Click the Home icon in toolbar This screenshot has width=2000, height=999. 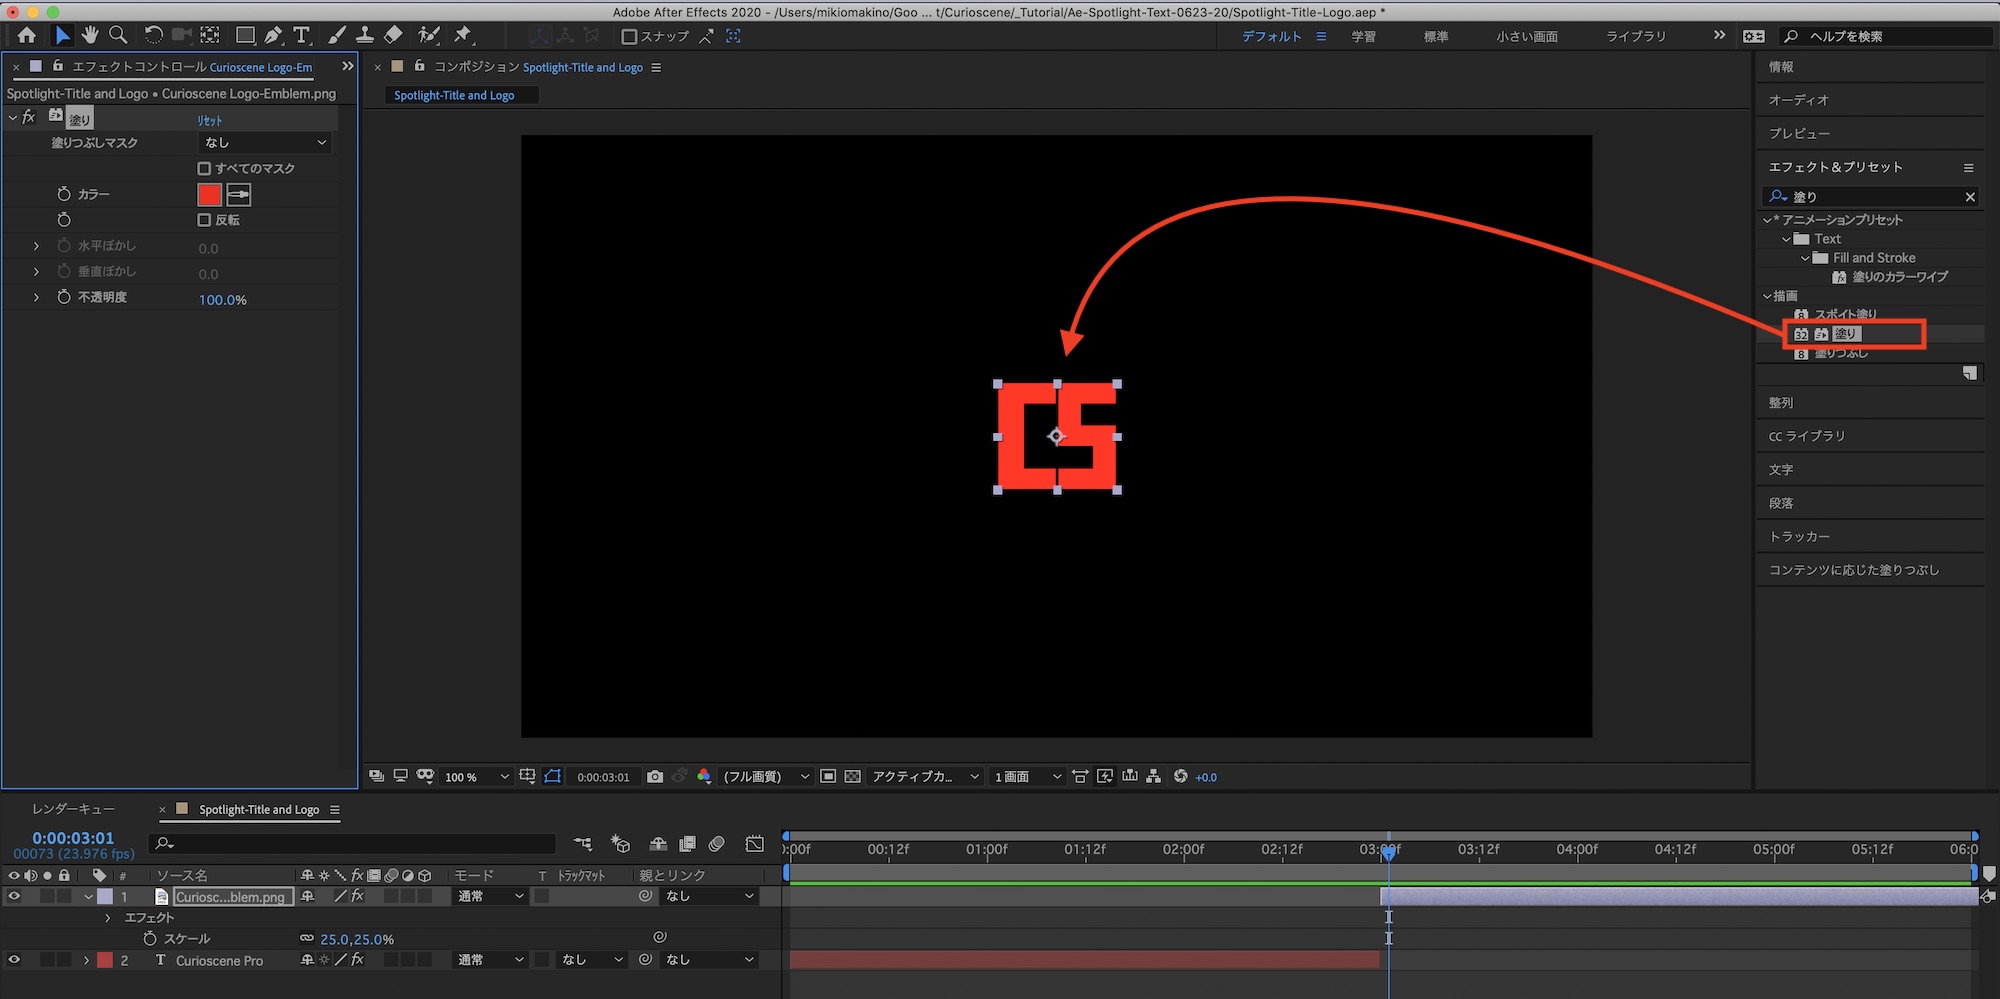tap(27, 35)
